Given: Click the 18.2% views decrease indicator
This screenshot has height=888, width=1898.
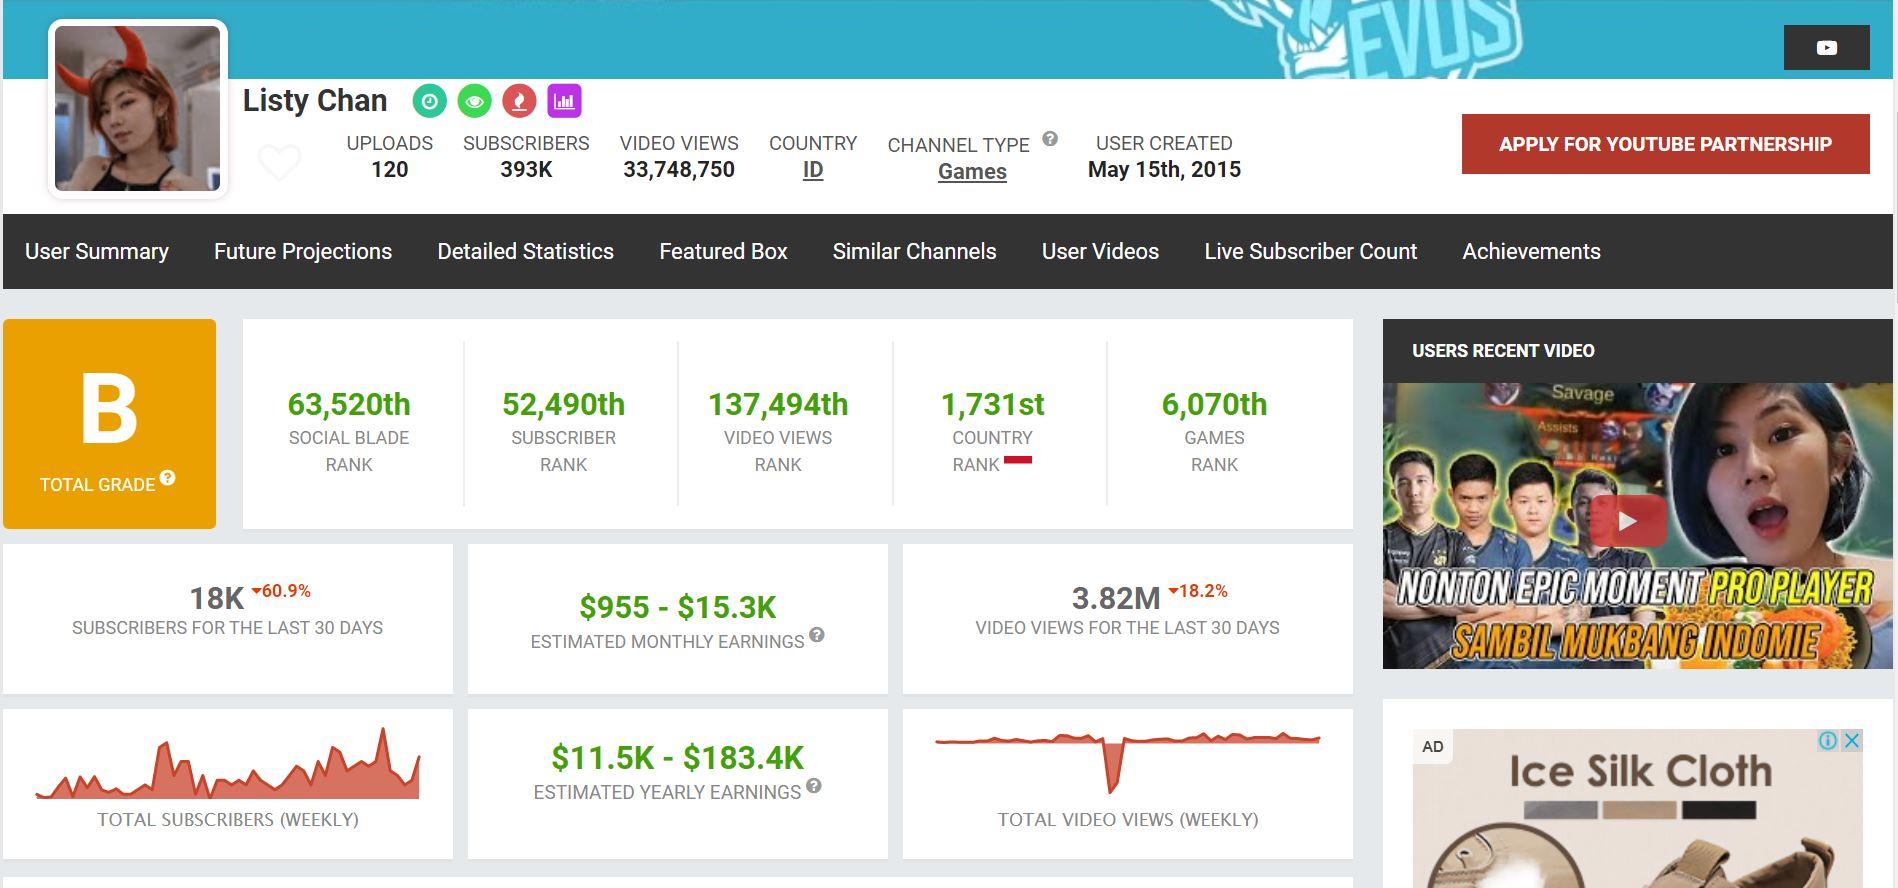Looking at the screenshot, I should [x=1198, y=591].
